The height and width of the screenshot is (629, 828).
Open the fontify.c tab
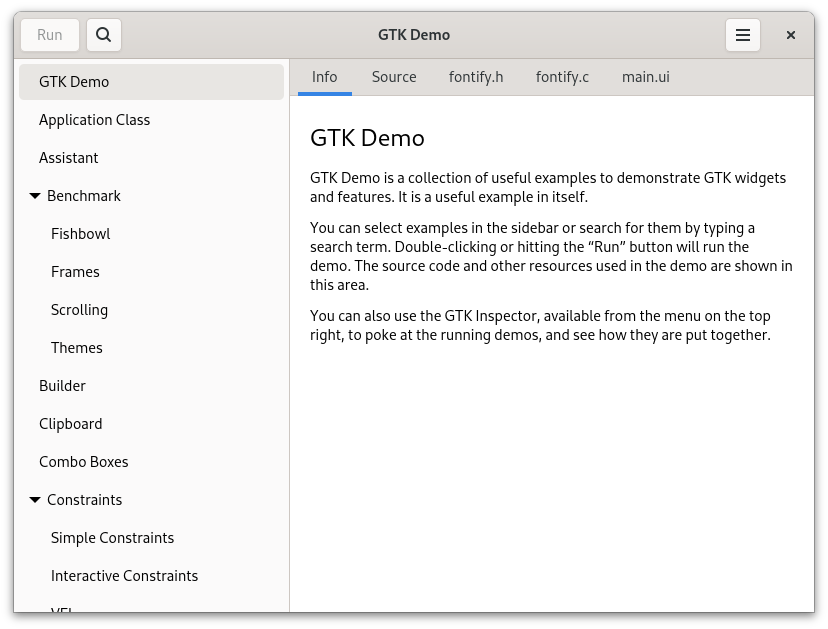pos(561,77)
